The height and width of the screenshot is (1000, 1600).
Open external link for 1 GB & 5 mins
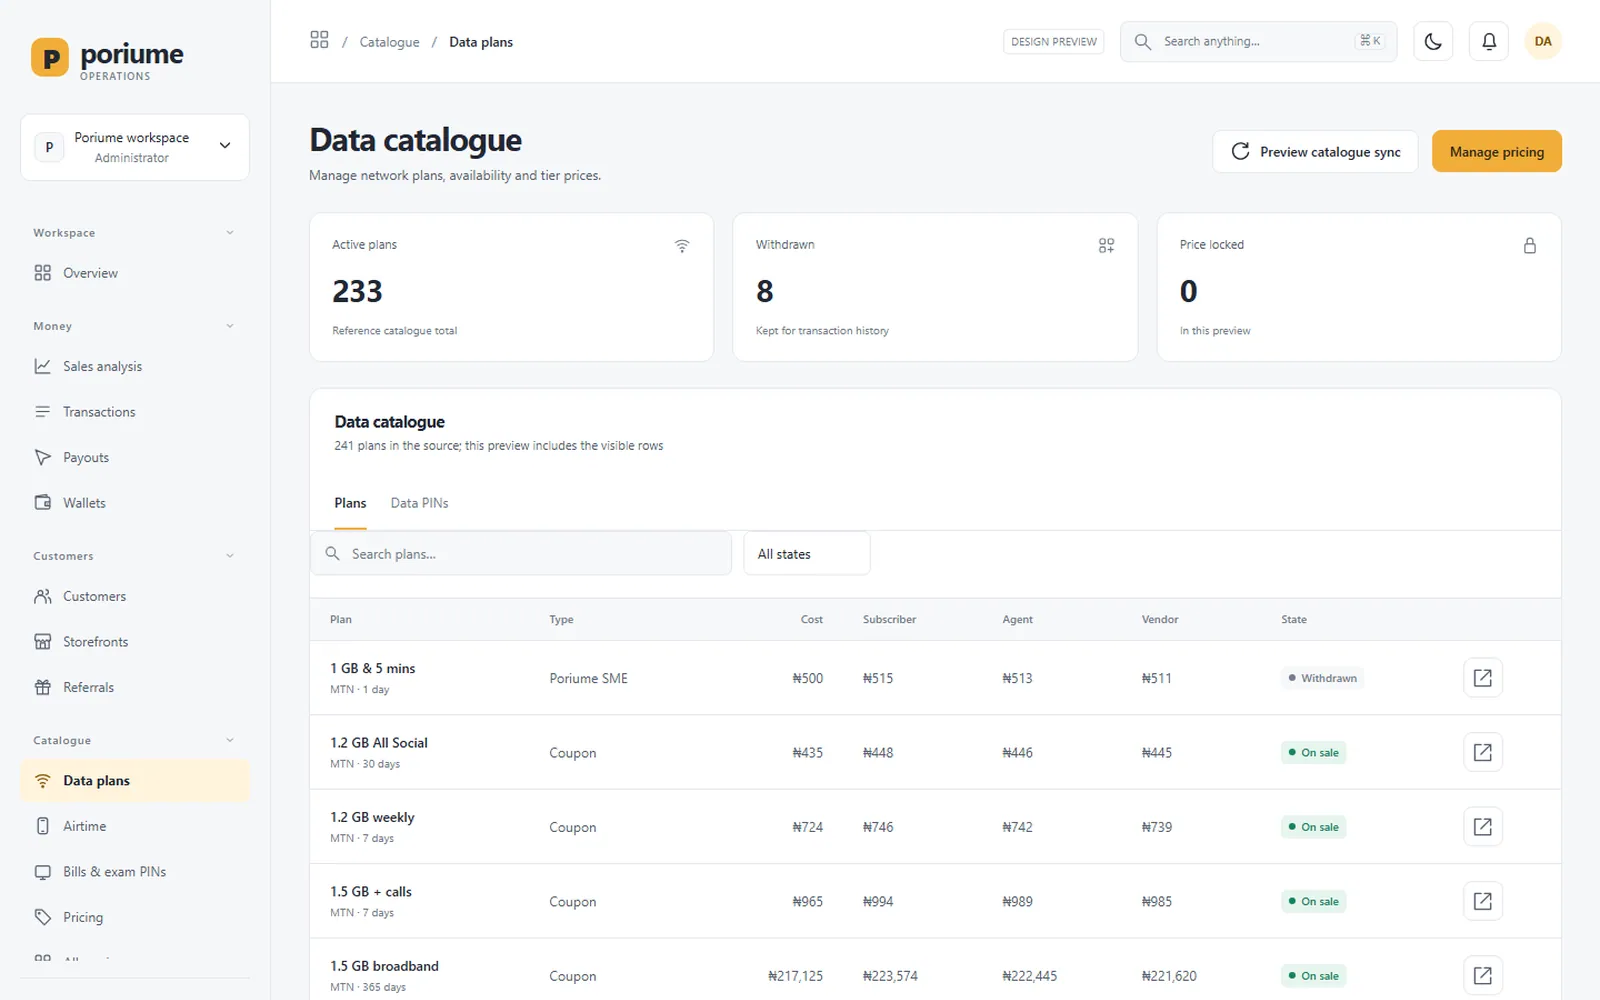click(x=1483, y=678)
